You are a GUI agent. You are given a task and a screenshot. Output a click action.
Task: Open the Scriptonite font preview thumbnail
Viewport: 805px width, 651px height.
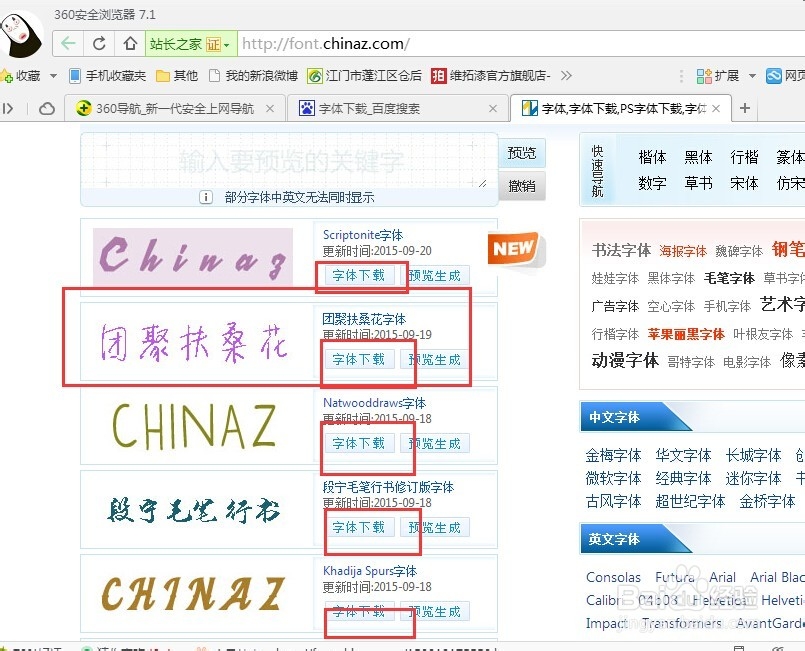click(x=193, y=257)
